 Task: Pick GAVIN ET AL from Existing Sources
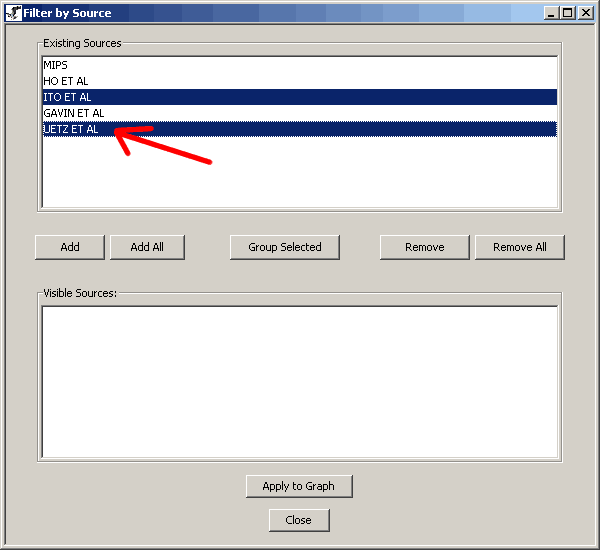click(x=74, y=113)
